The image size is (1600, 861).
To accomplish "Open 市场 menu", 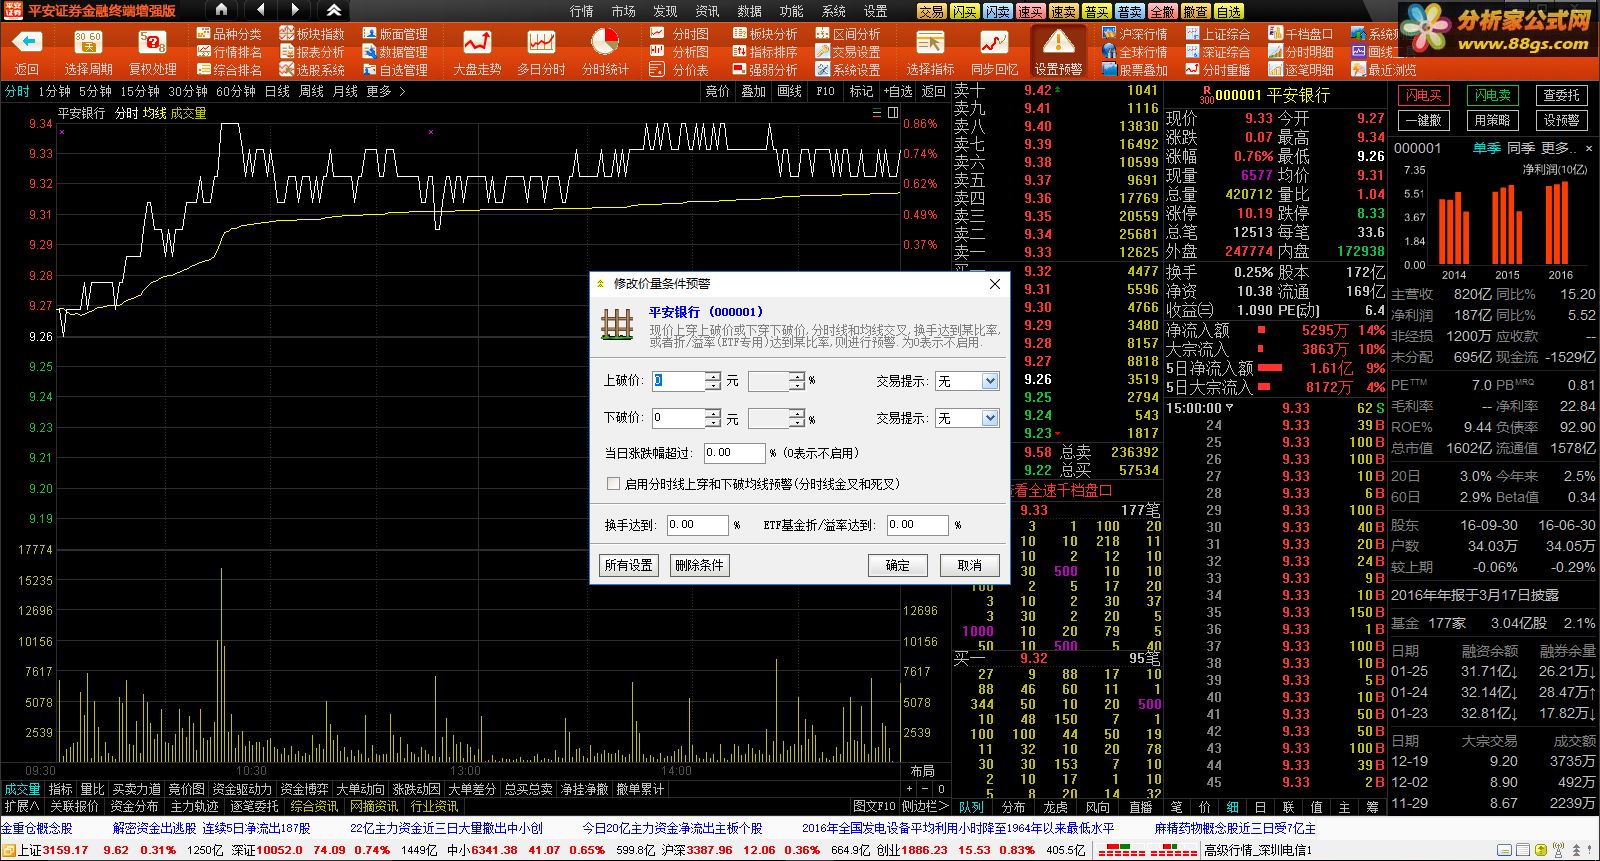I will [624, 11].
